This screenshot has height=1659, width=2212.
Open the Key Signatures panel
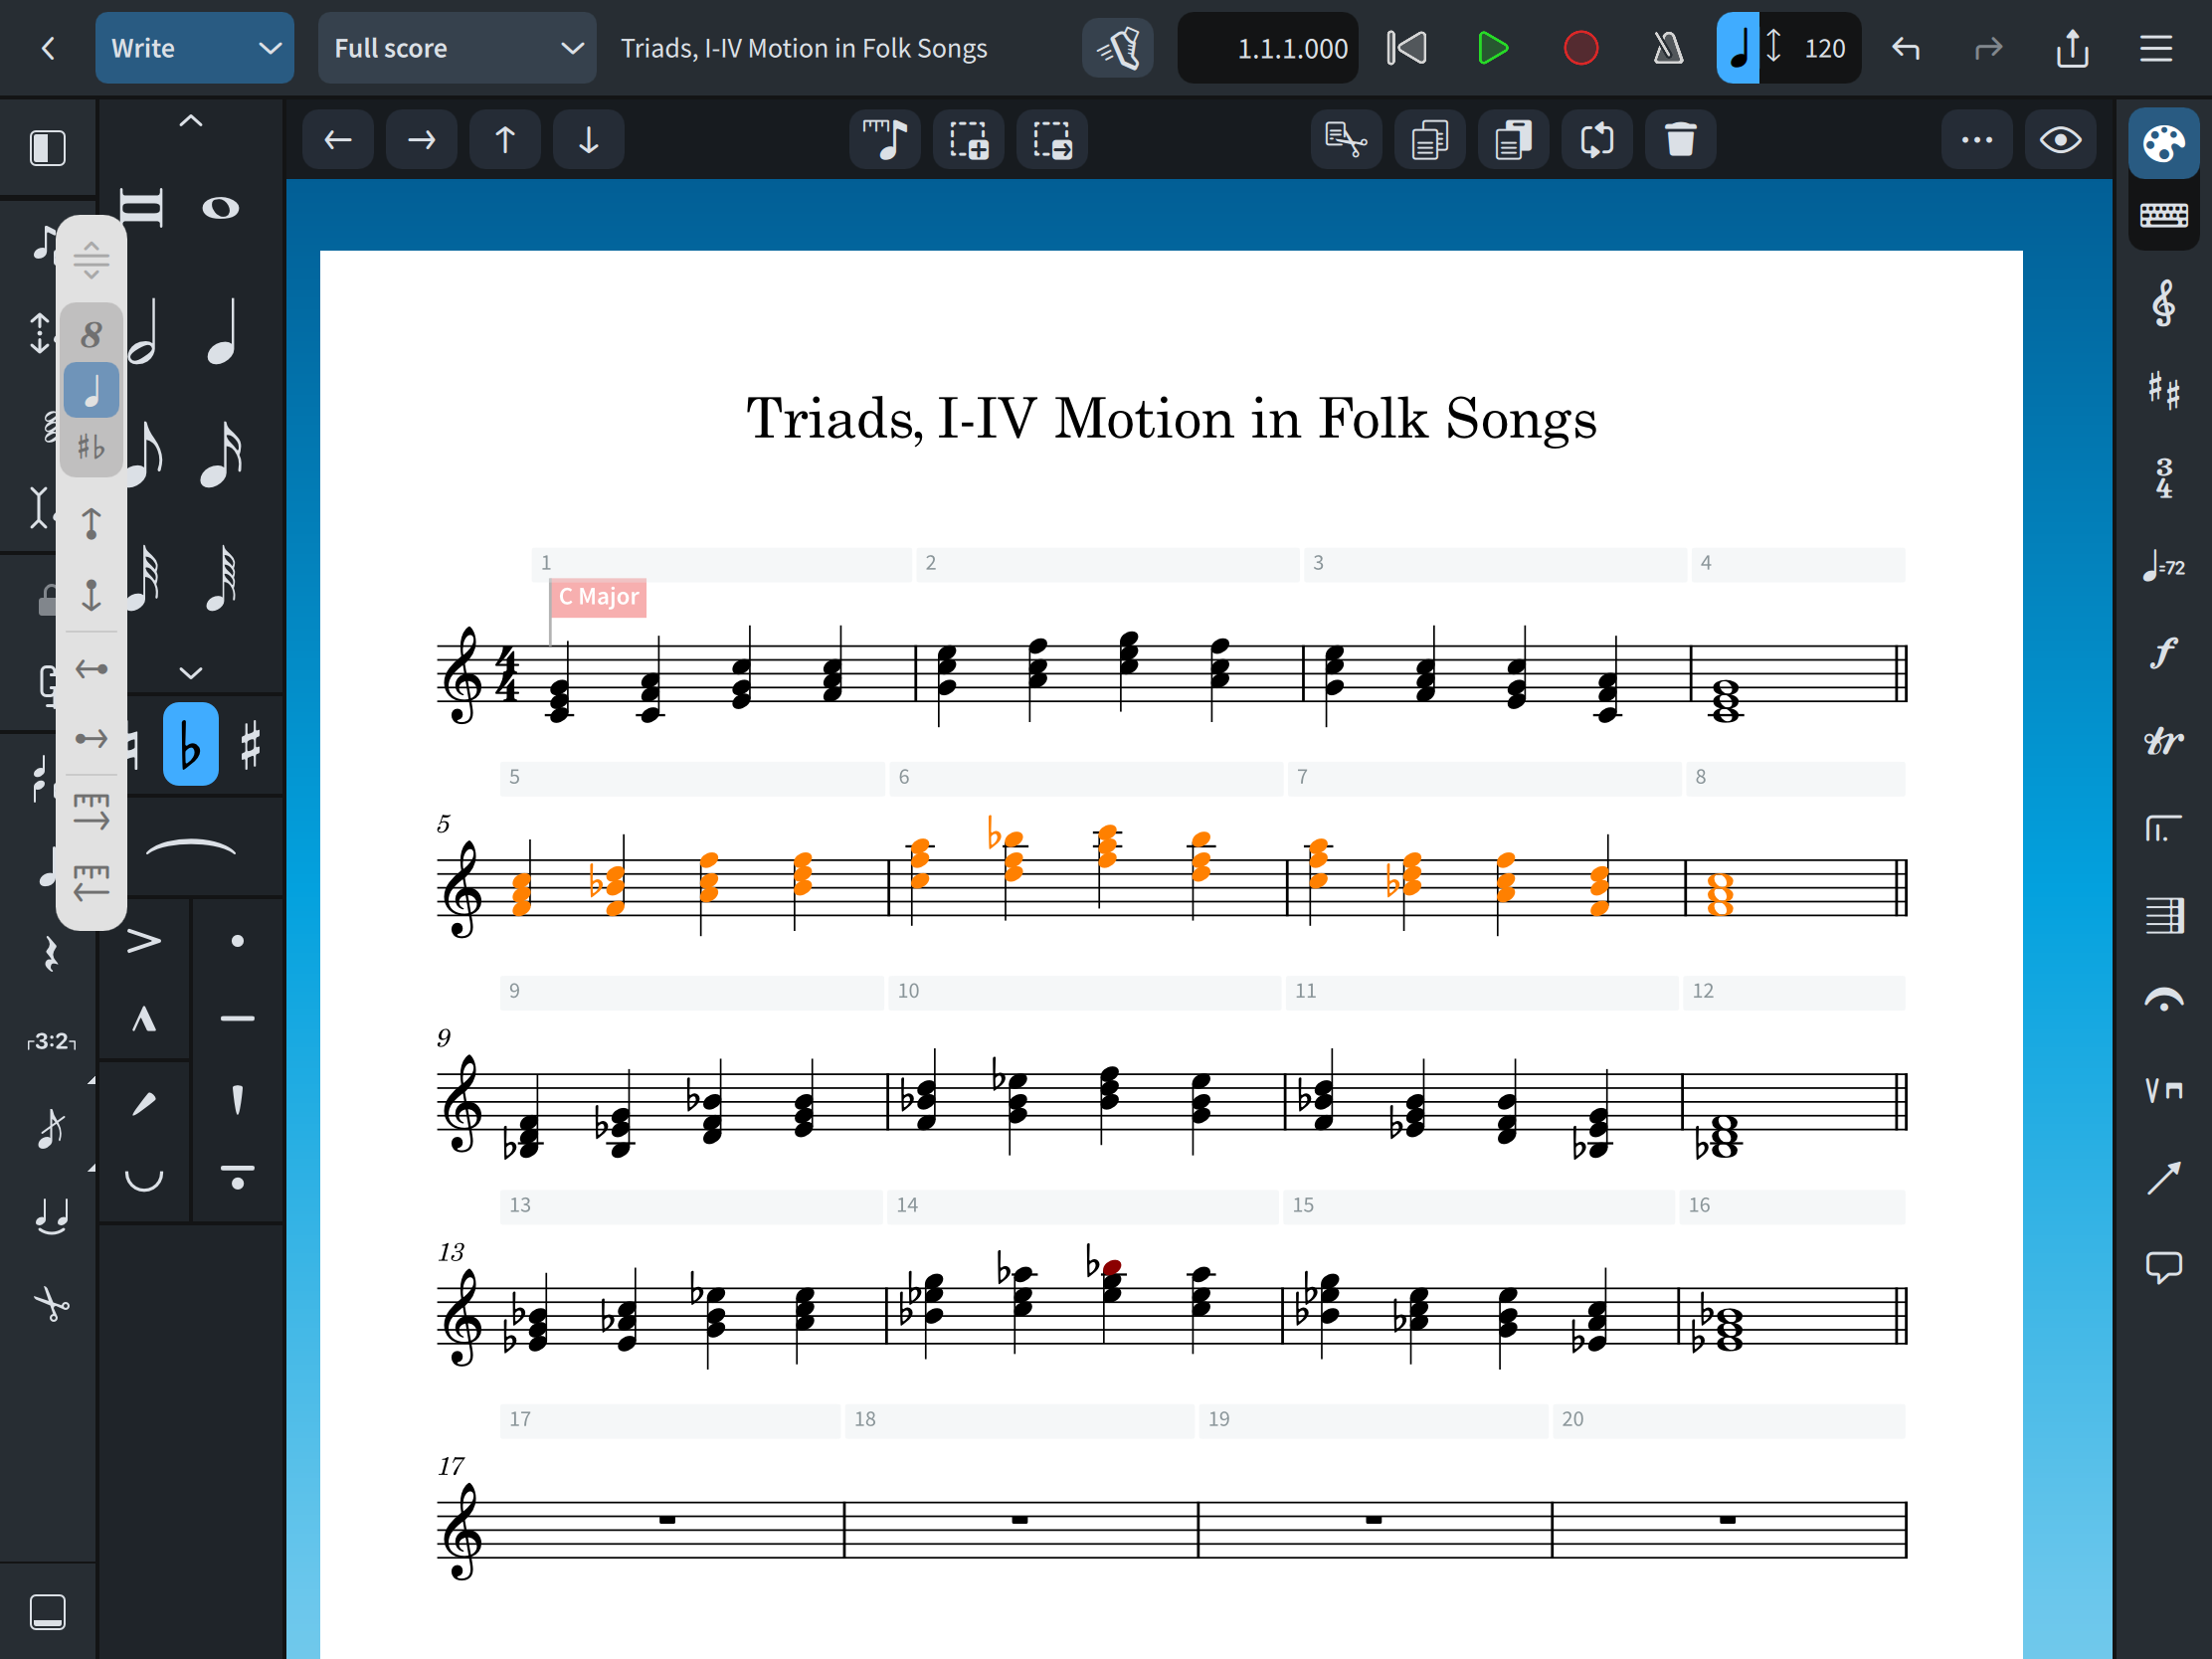[2163, 392]
